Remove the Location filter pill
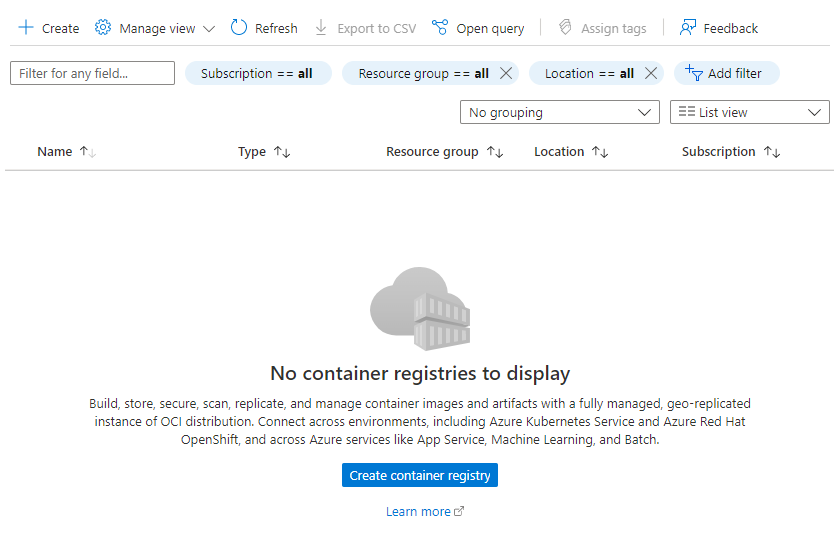834x547 pixels. click(651, 73)
